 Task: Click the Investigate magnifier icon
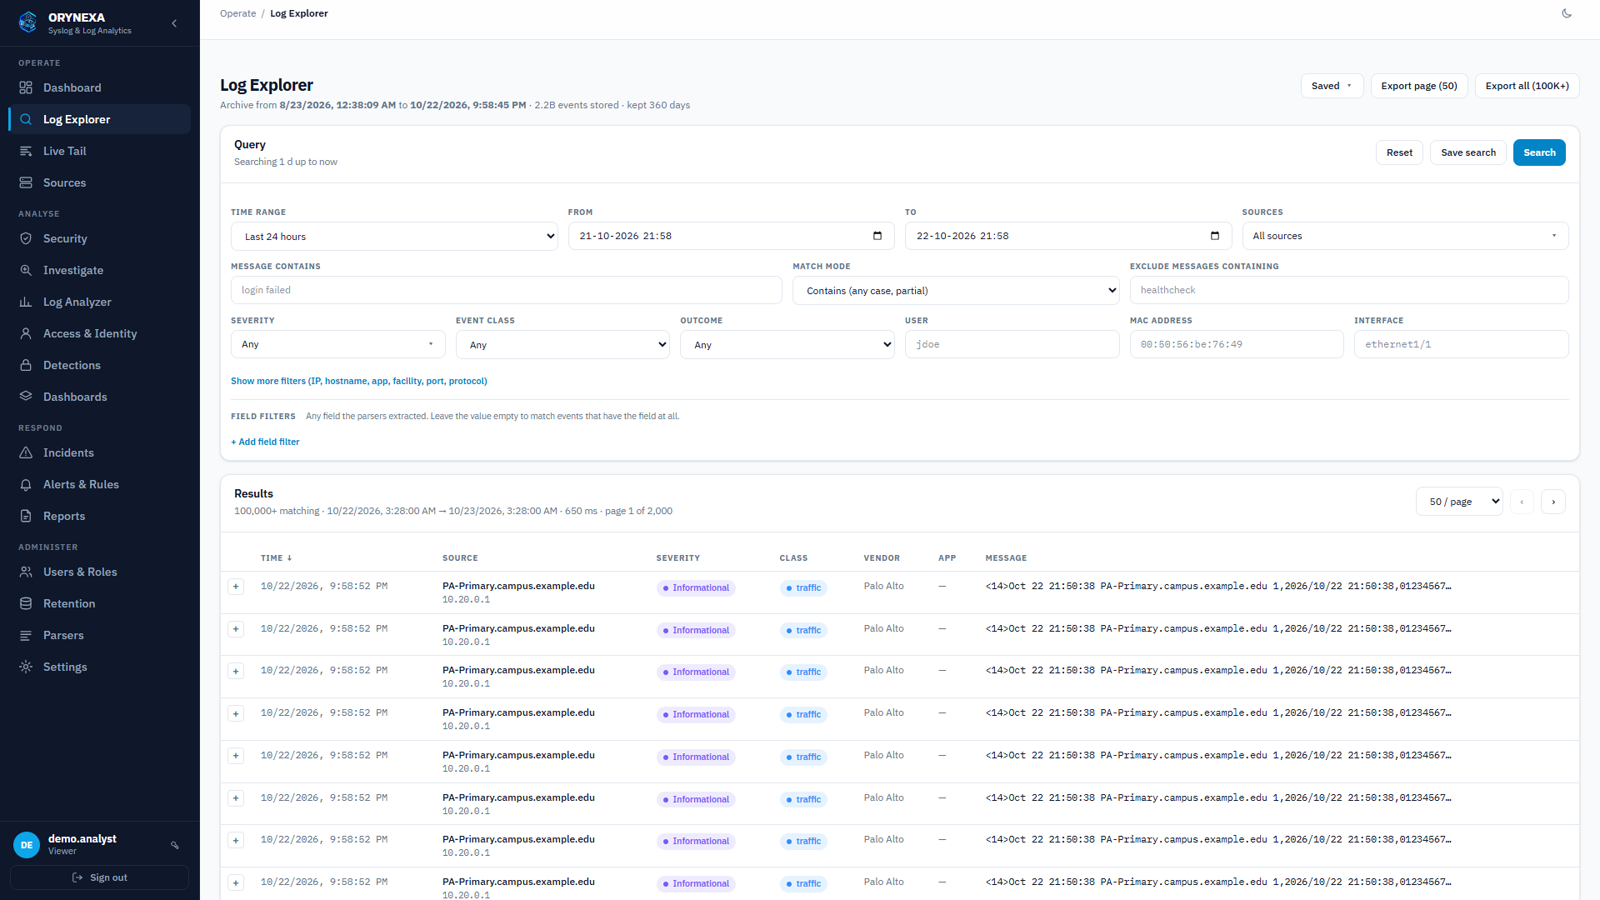click(x=26, y=271)
